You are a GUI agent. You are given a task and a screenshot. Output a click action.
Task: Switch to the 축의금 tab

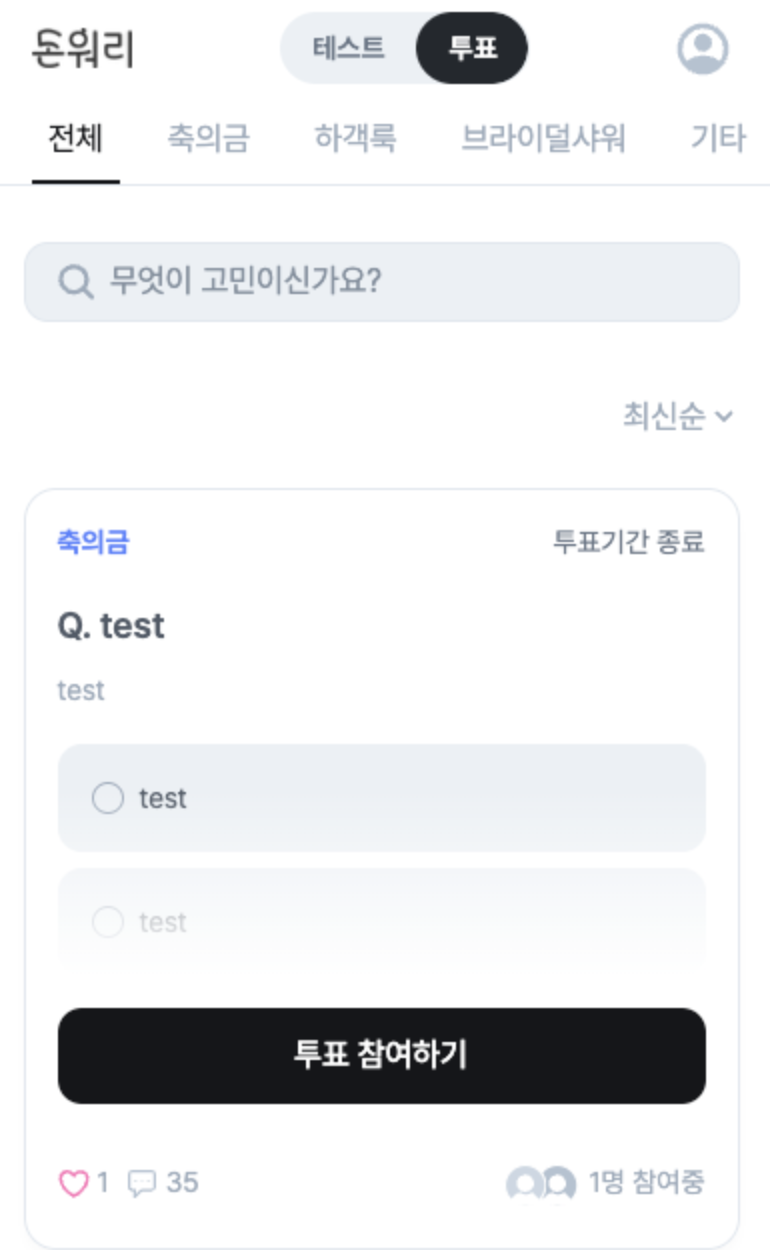(x=208, y=138)
